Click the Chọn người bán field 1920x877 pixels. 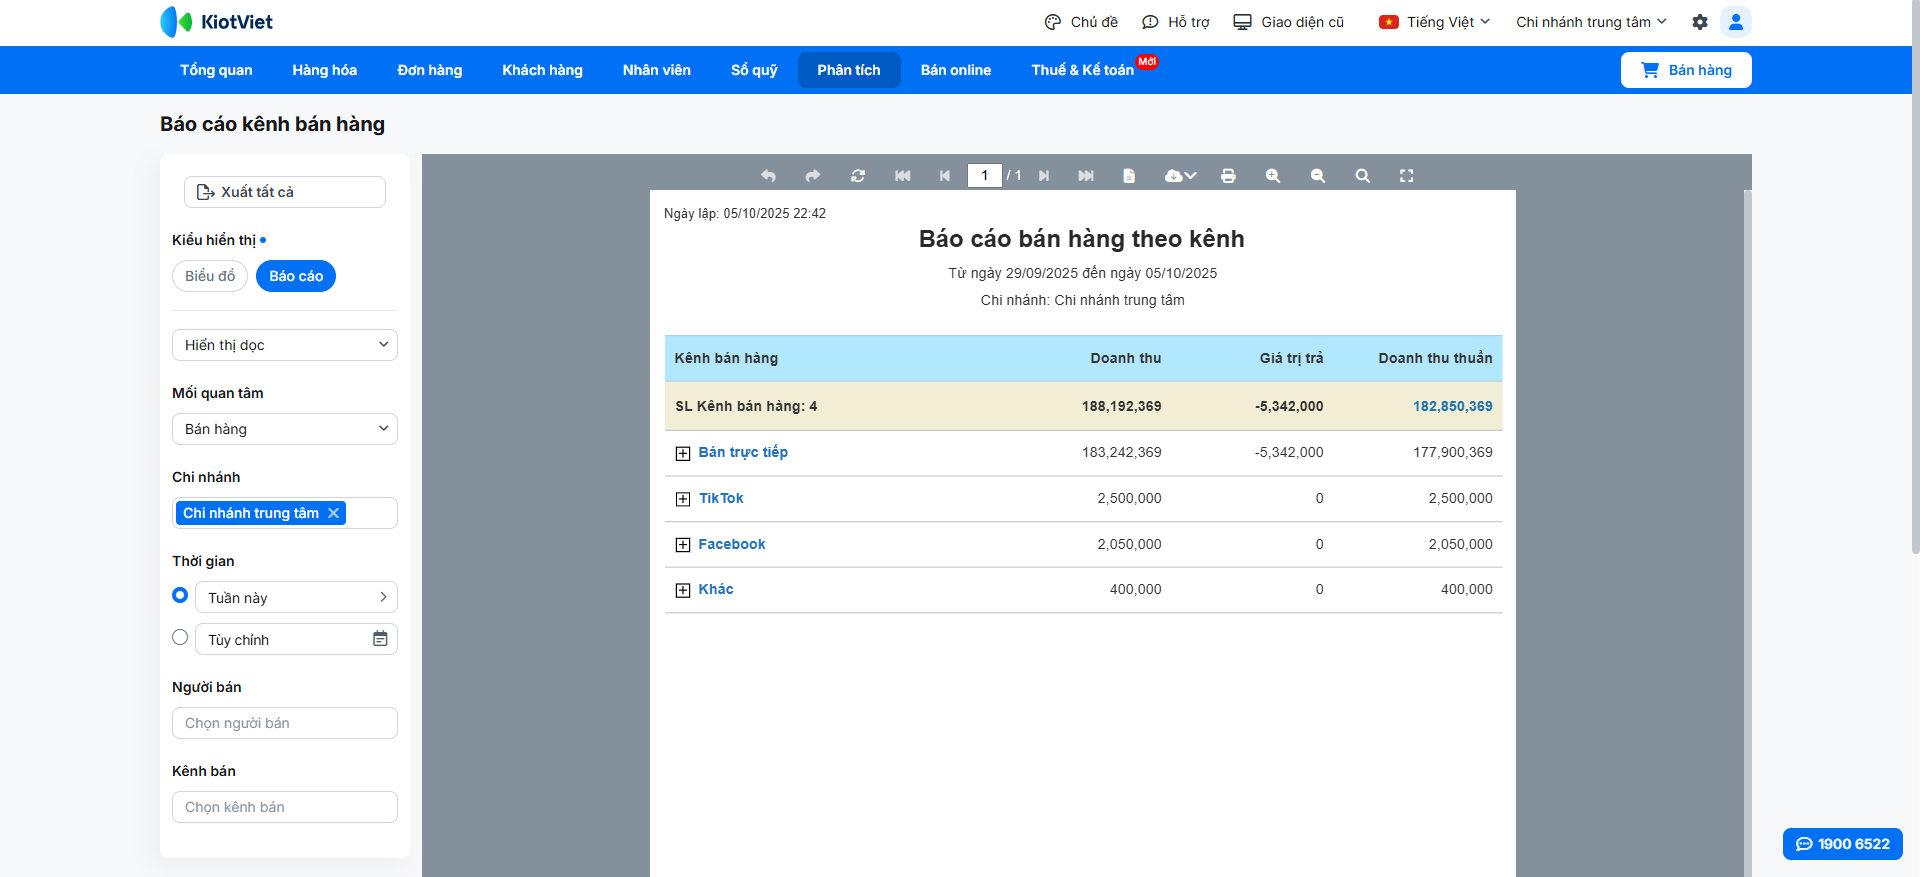point(285,723)
